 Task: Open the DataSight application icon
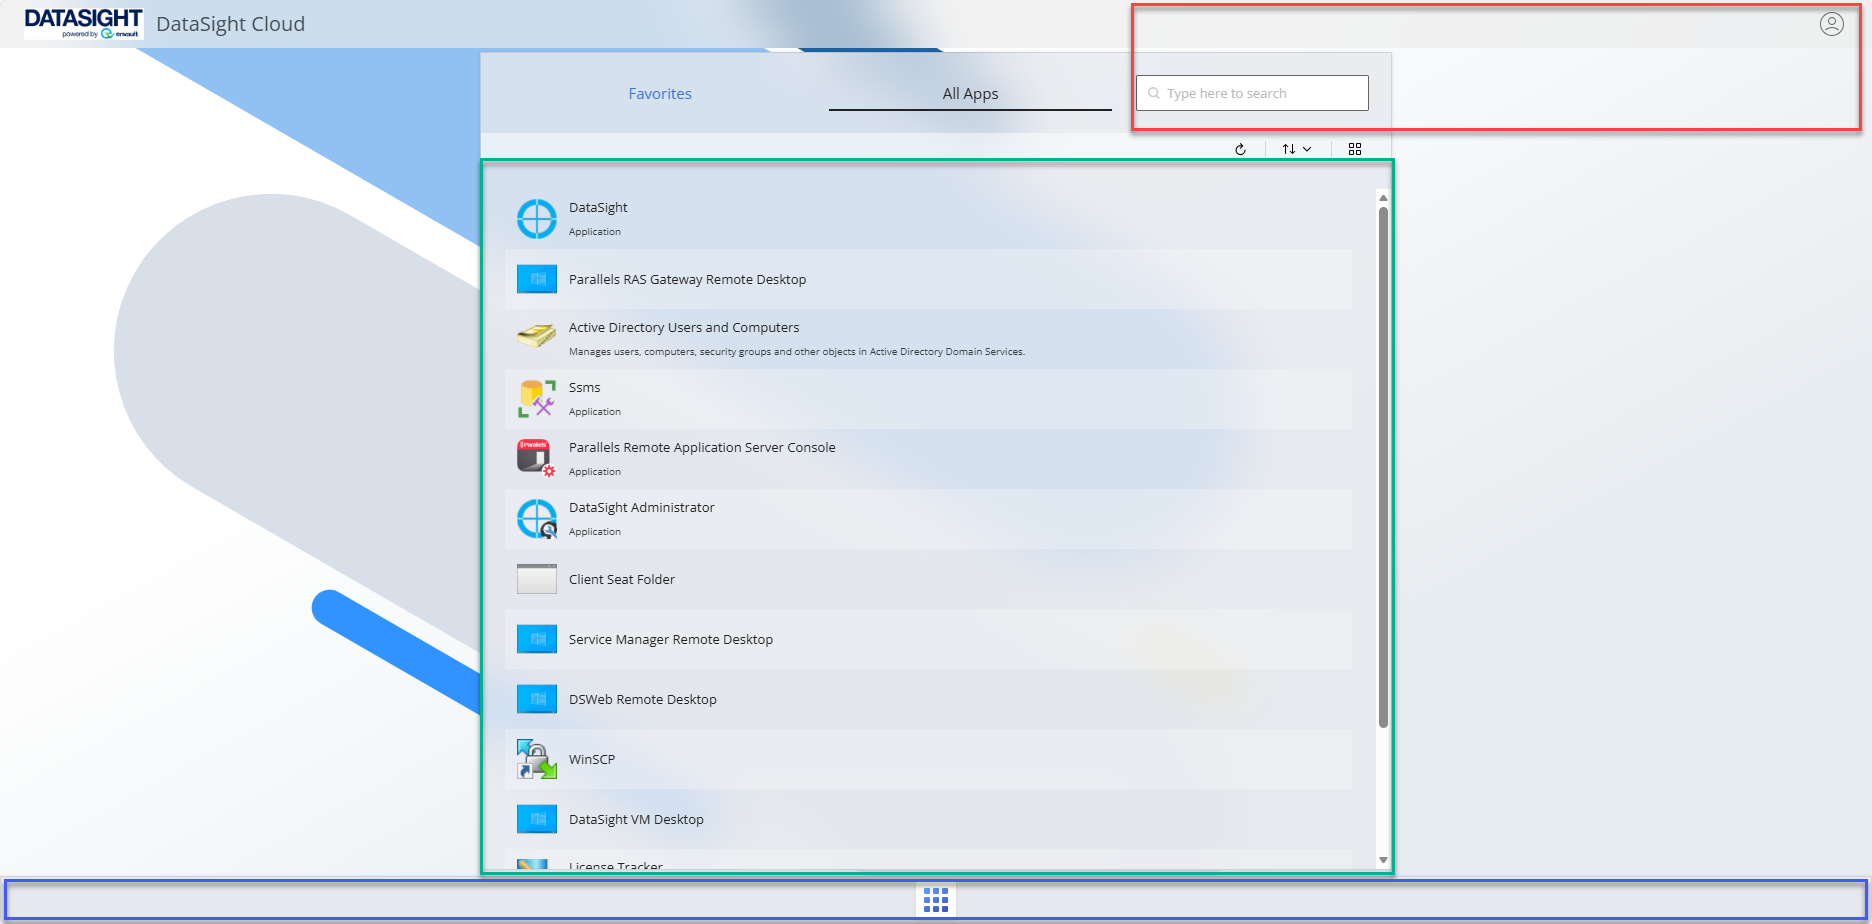pos(536,219)
